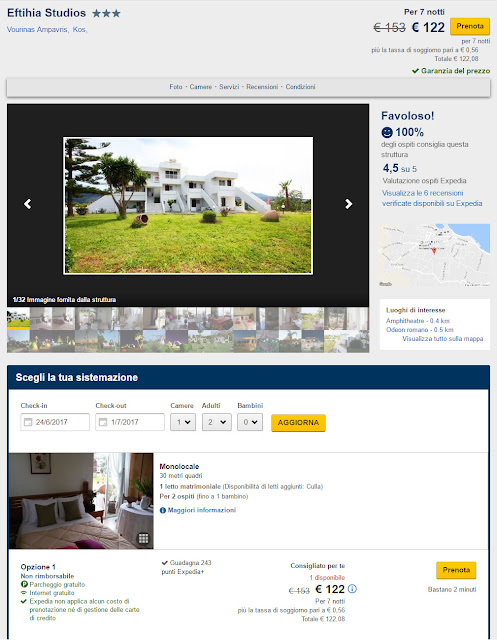Open Visualizza tutto sulla mappa link
Screen dimensions: 497x640
click(443, 339)
